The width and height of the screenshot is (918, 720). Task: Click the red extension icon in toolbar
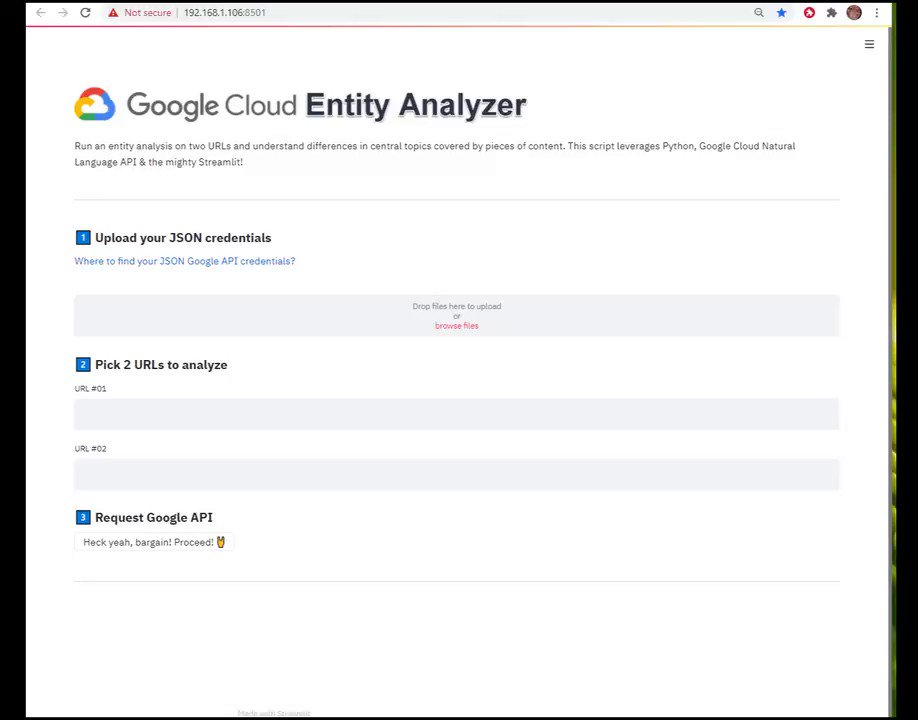tap(809, 13)
